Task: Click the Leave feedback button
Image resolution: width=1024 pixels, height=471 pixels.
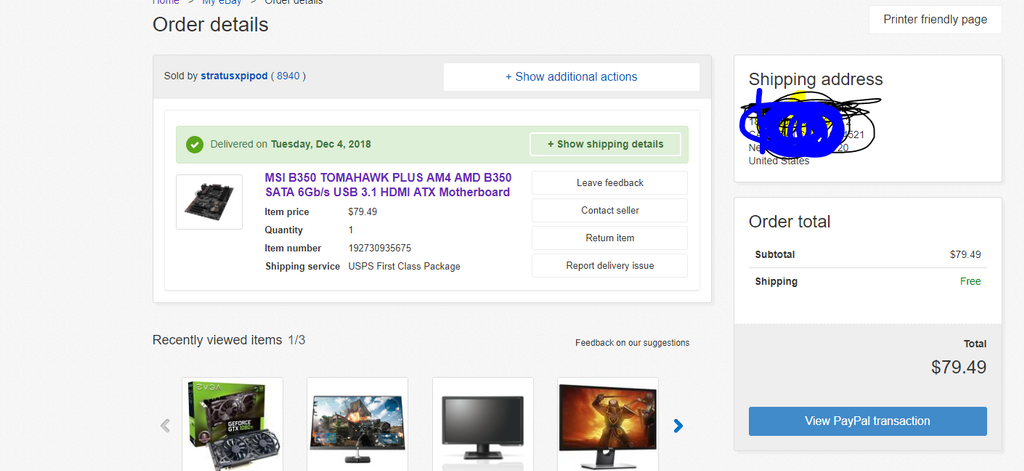Action: click(610, 183)
